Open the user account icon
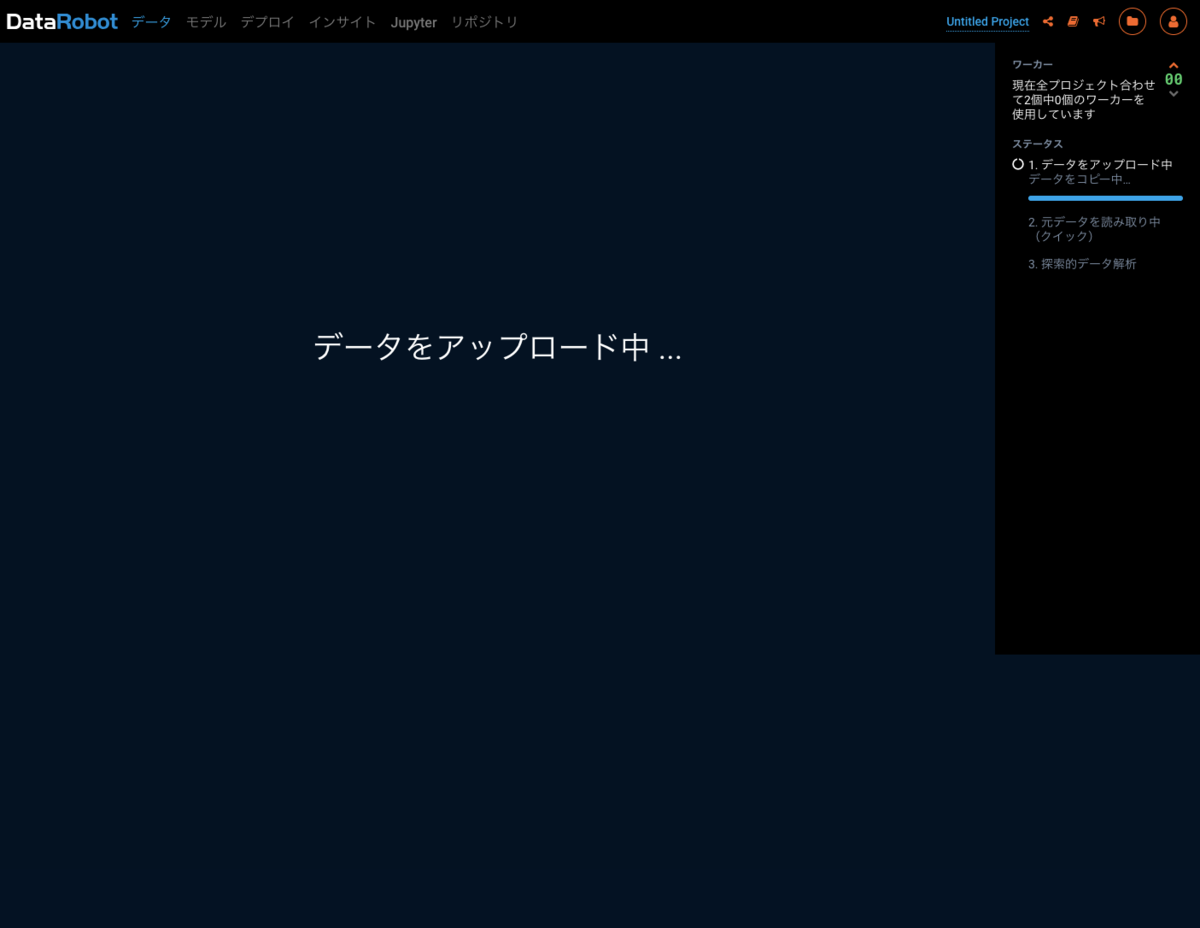1200x928 pixels. [x=1173, y=21]
